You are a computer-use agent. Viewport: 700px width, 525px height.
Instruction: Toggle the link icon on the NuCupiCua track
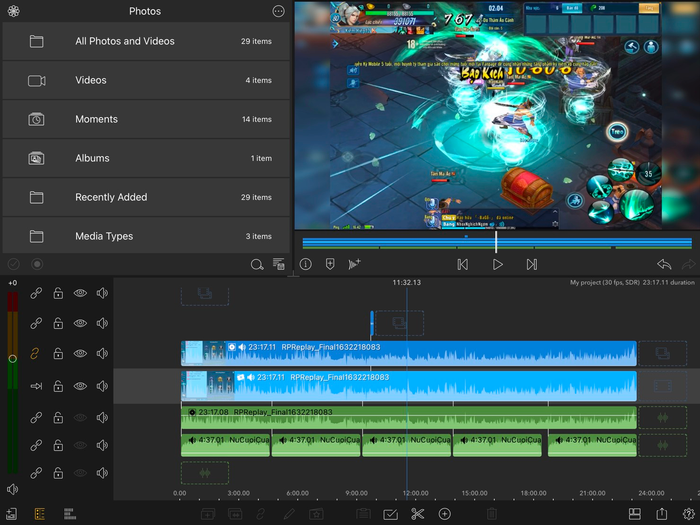pyautogui.click(x=36, y=445)
